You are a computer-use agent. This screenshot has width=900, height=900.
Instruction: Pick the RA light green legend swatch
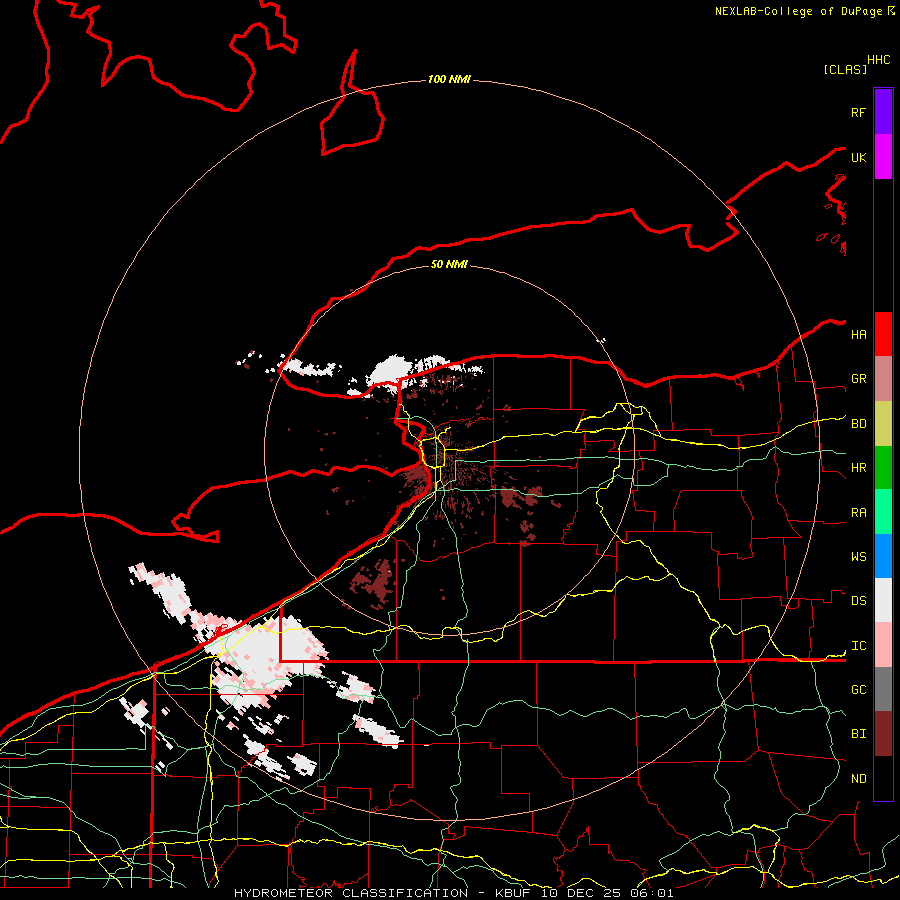coord(883,512)
